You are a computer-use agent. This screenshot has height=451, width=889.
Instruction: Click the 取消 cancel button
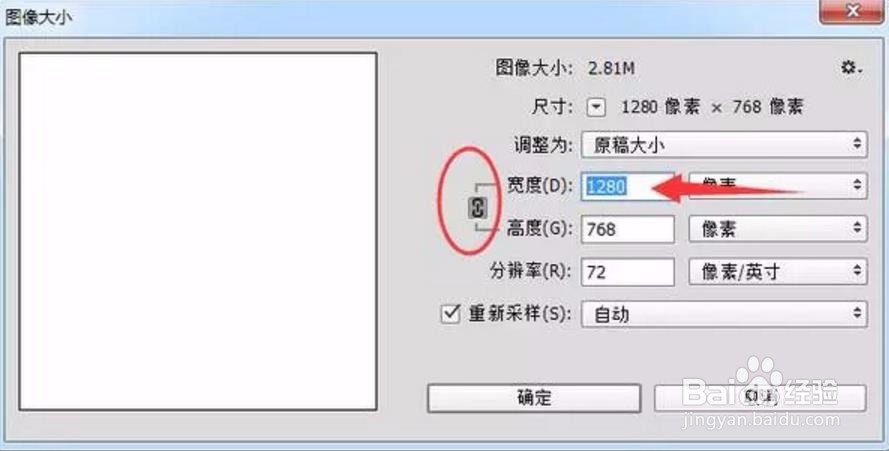click(760, 398)
